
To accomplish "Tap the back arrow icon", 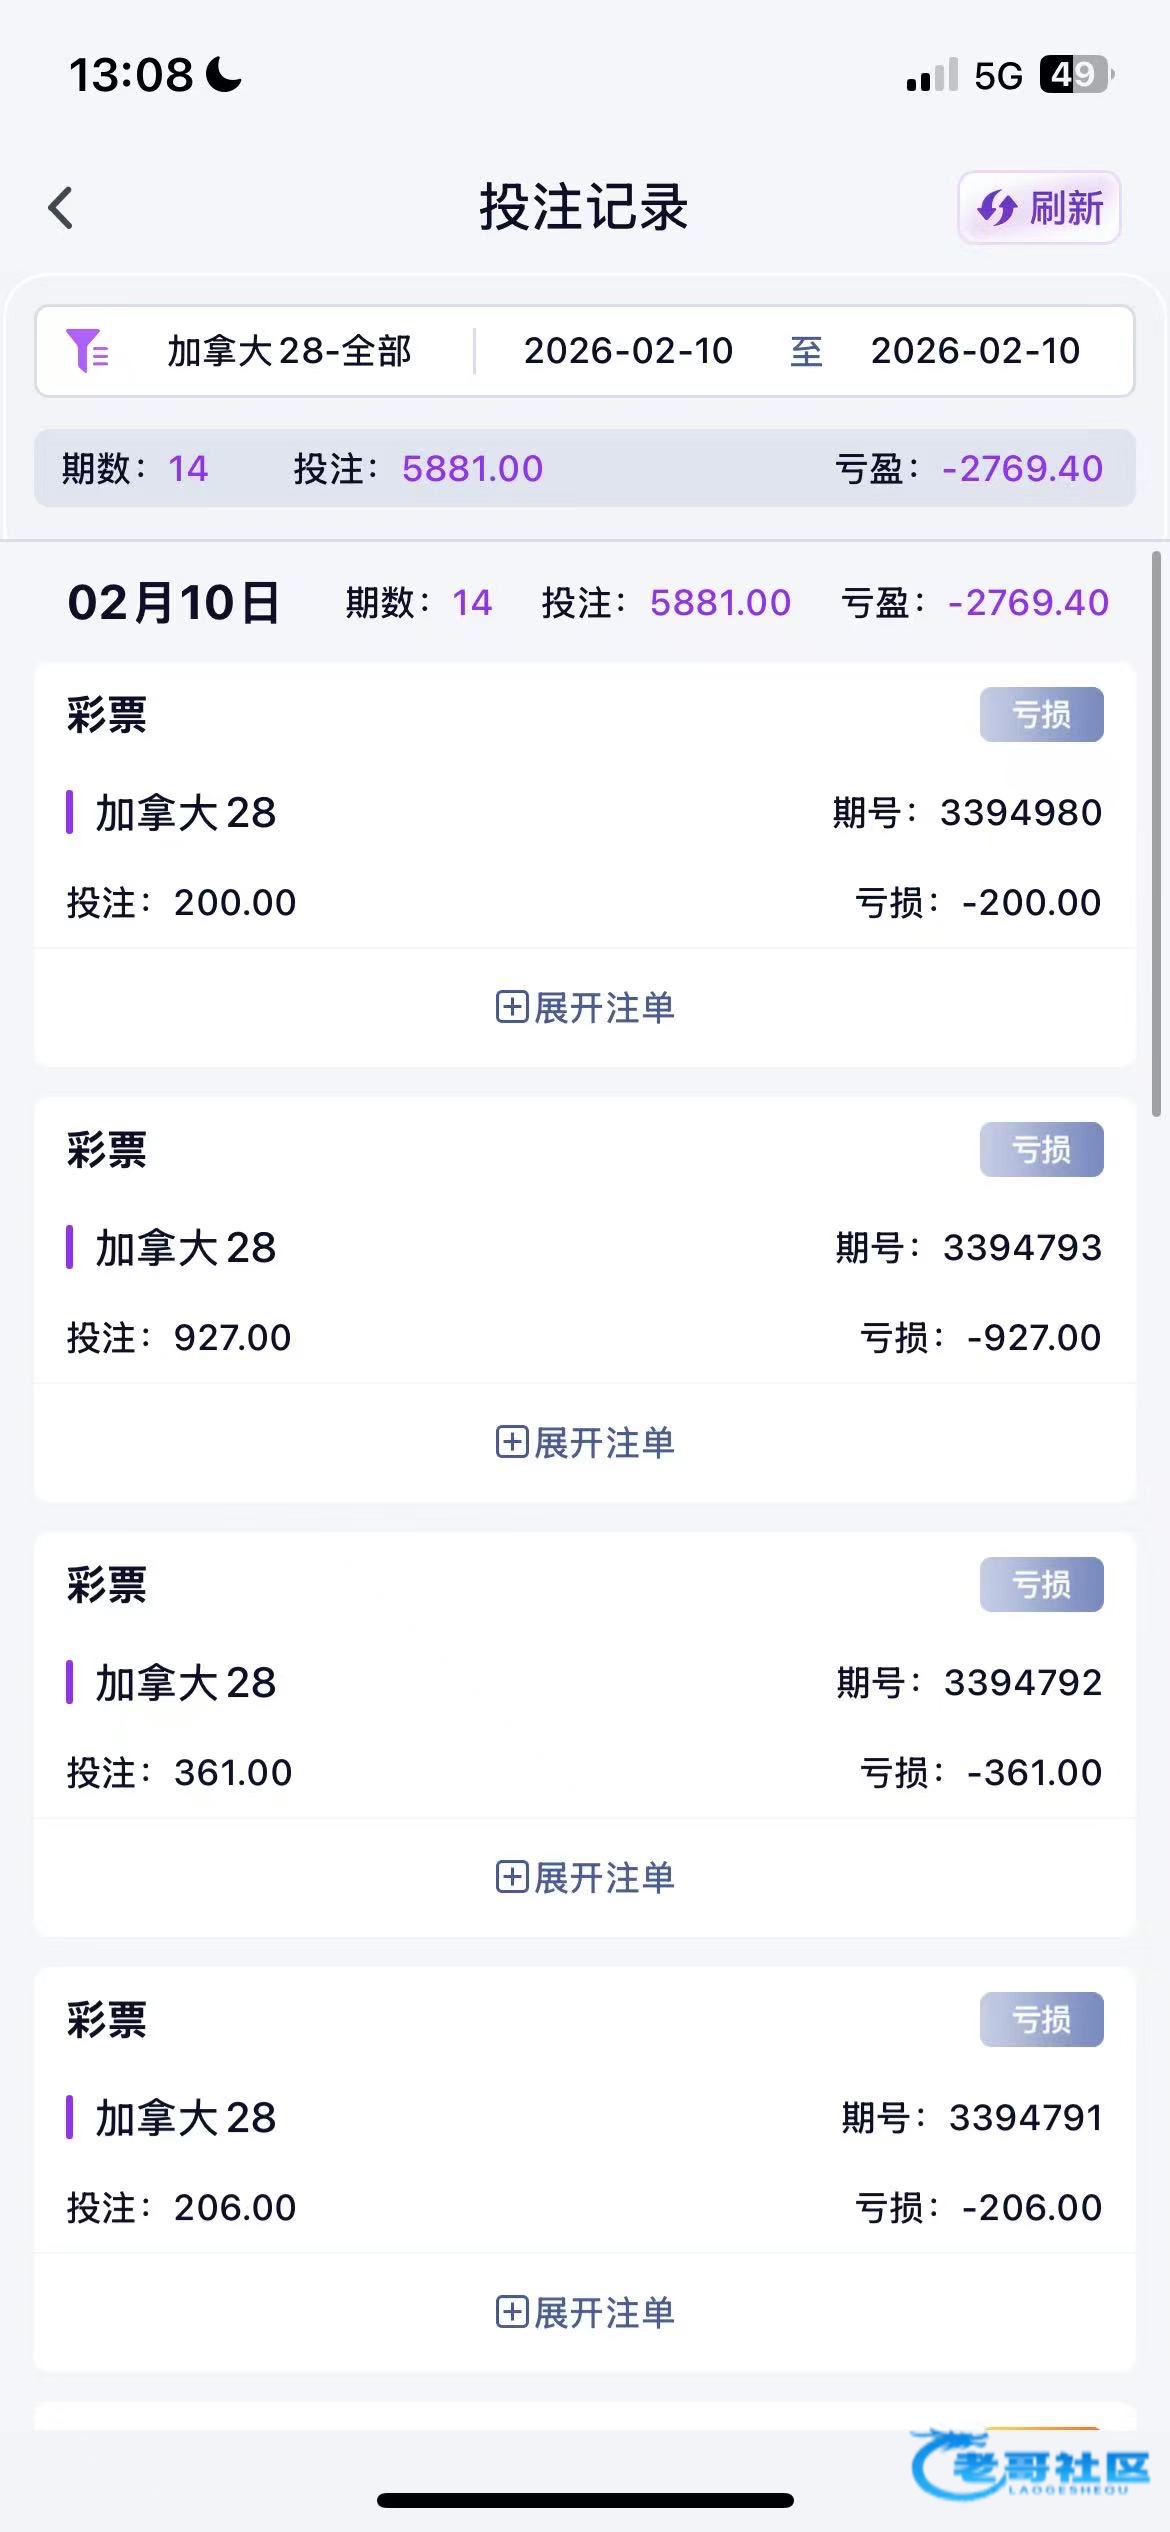I will pos(61,208).
